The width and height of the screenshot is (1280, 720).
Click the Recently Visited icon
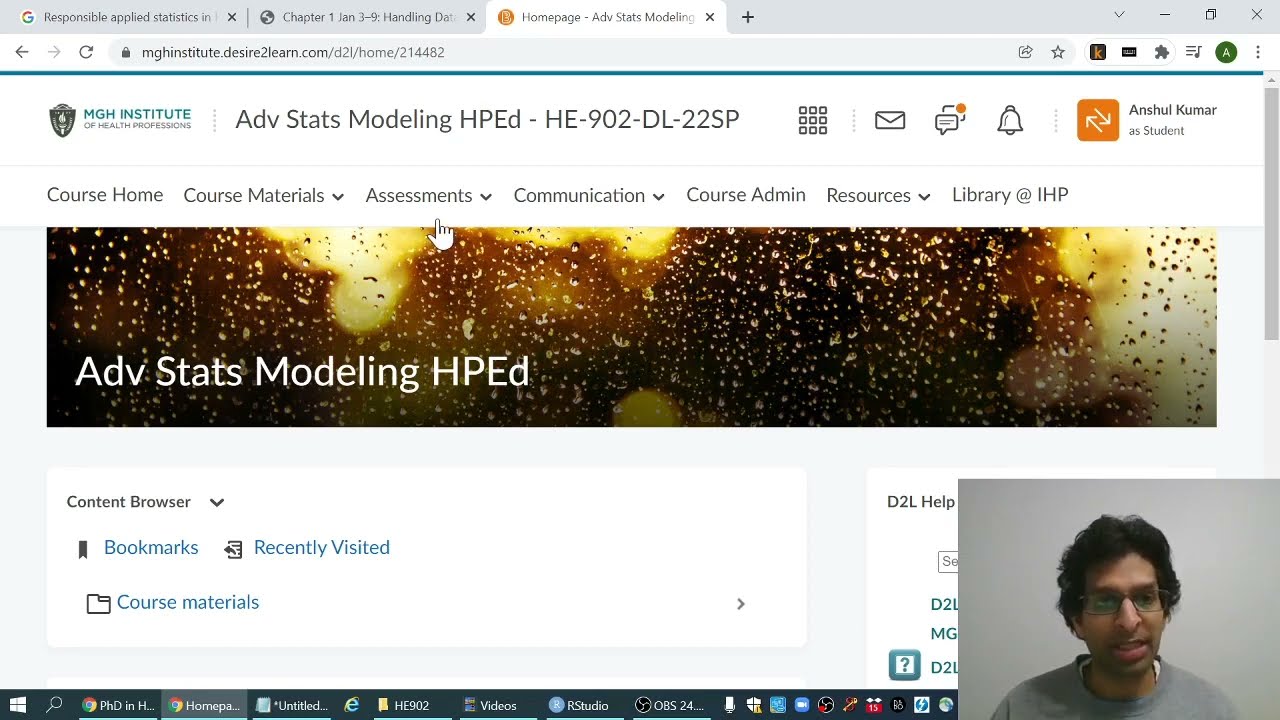[233, 549]
